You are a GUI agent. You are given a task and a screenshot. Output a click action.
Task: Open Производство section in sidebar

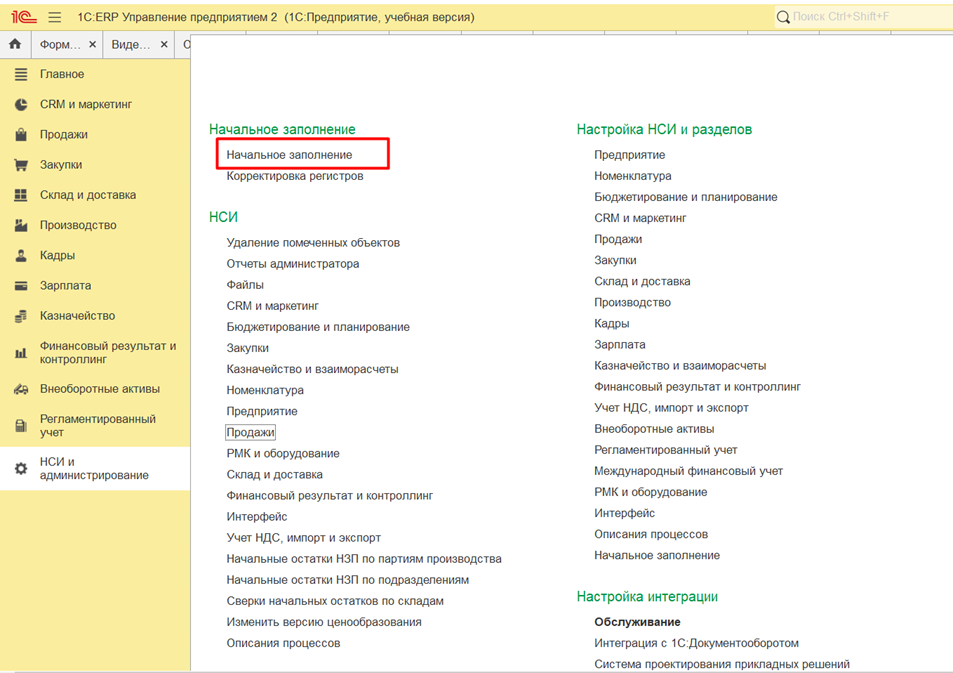78,225
